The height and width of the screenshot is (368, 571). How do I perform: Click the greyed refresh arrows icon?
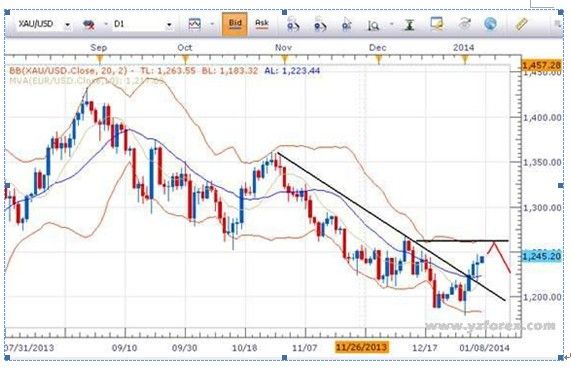(464, 24)
